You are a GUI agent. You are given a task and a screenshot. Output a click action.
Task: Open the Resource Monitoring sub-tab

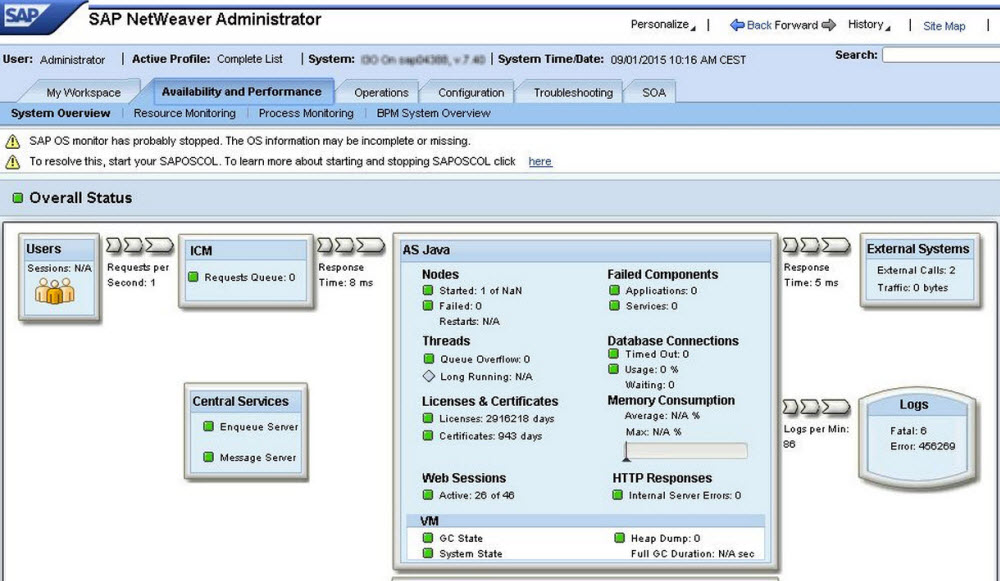pos(184,113)
